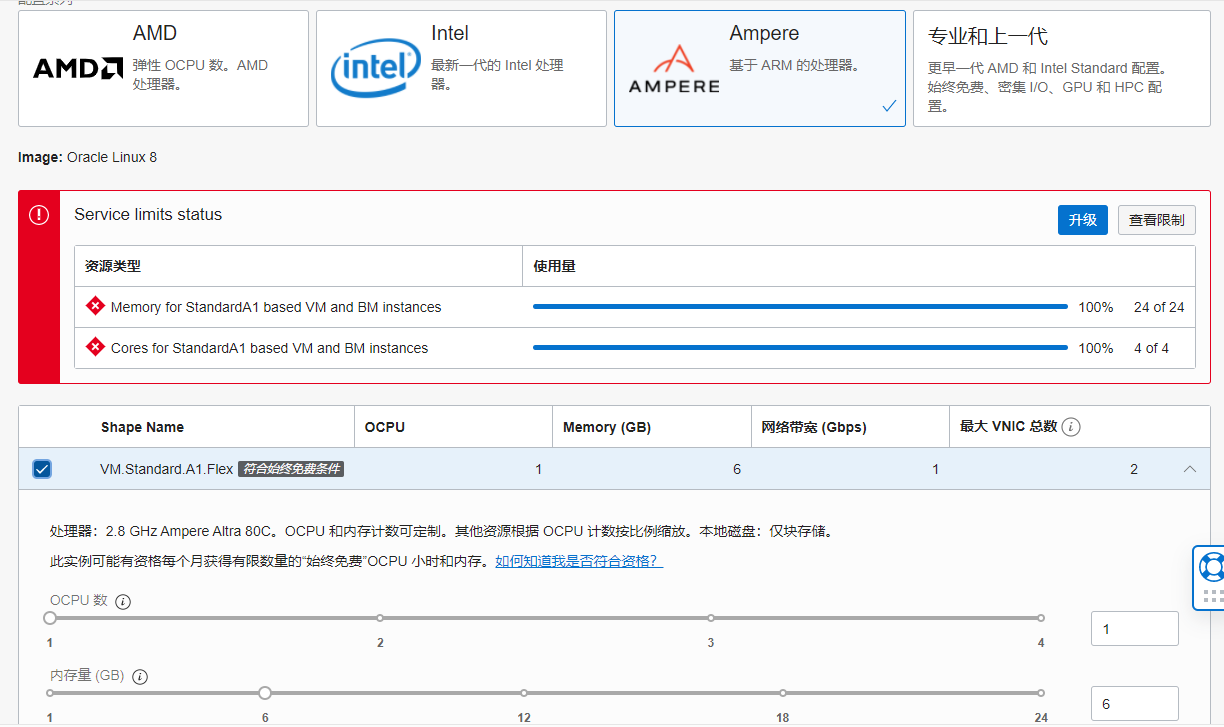This screenshot has height=727, width=1224.
Task: Switch to the 专业和上一代 card
Action: 1062,69
